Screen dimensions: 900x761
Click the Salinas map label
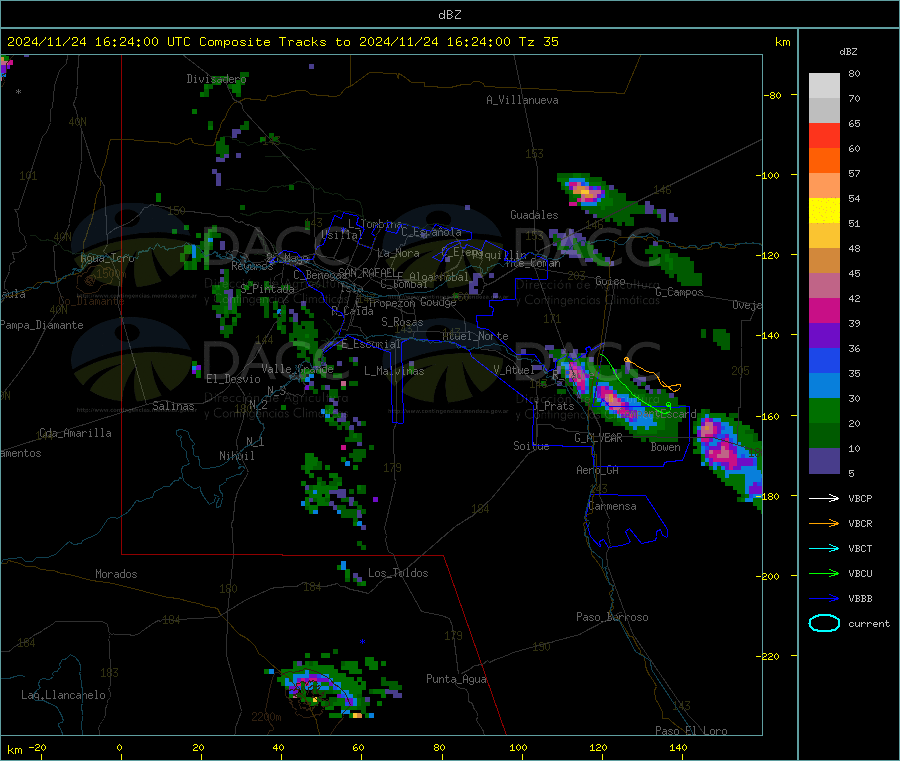point(173,406)
